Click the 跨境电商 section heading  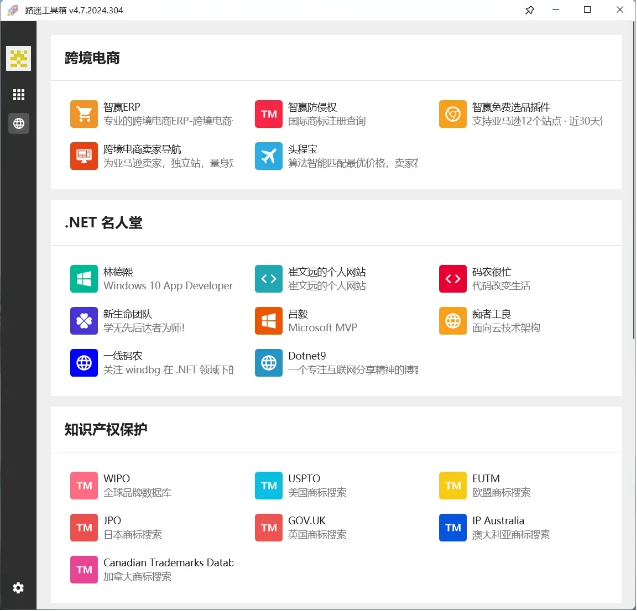tap(92, 58)
